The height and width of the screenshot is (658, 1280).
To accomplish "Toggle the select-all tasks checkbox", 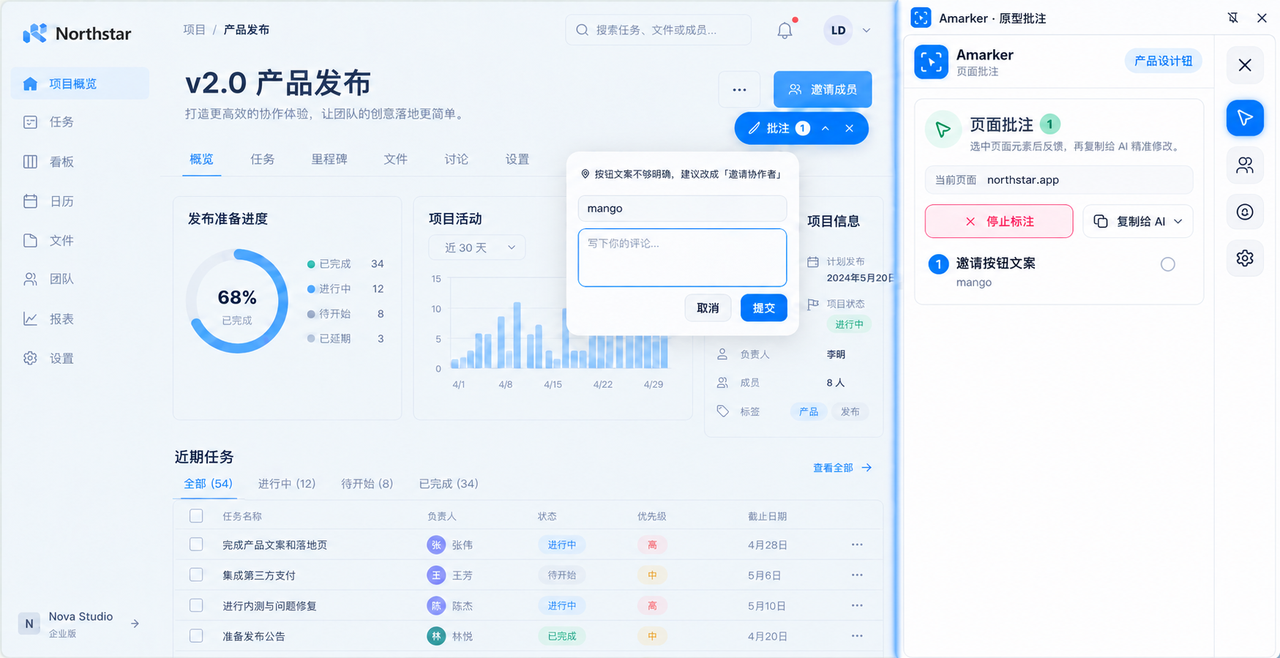I will point(196,516).
